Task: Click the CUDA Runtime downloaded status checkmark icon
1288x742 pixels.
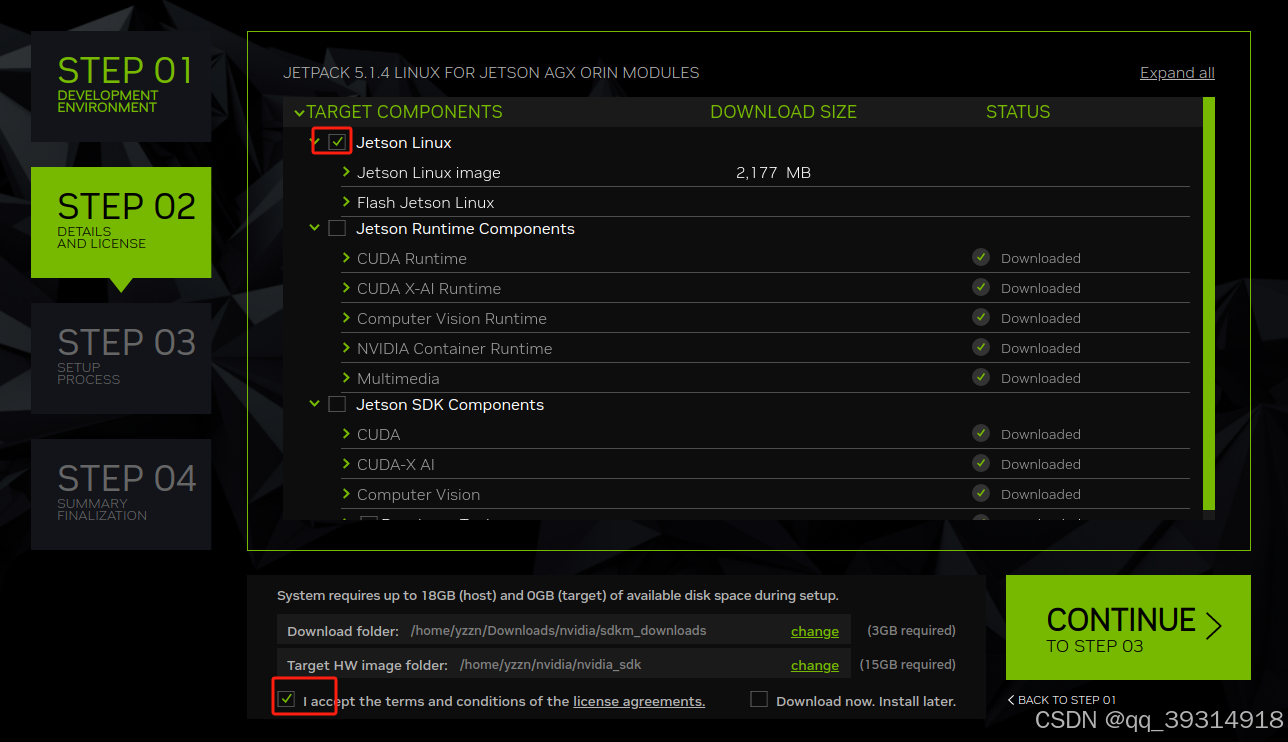Action: (981, 257)
